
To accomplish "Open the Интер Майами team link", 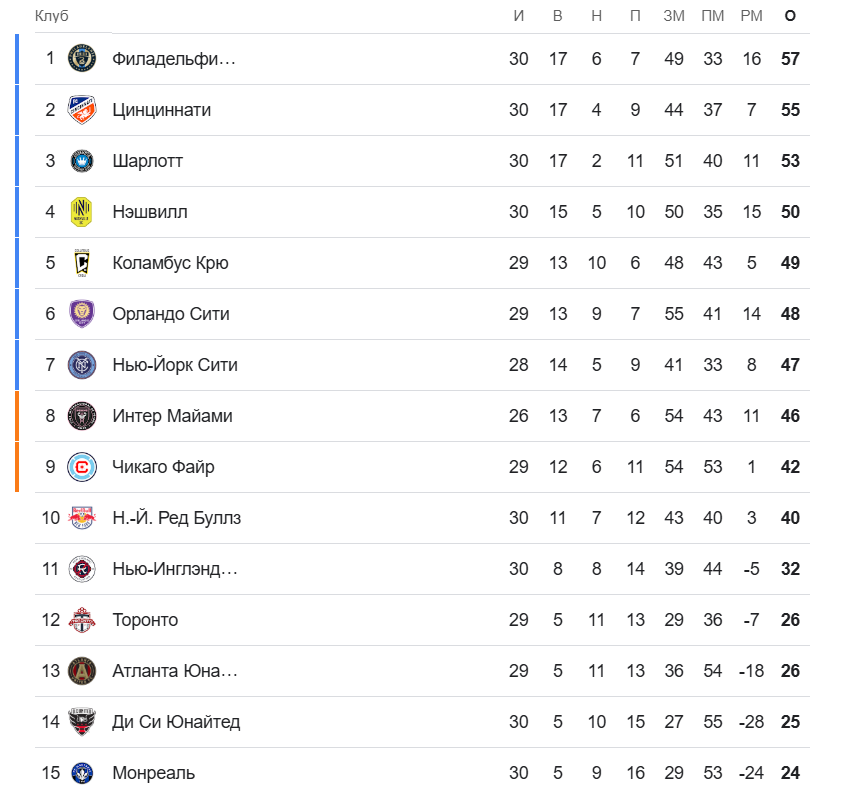I will [x=172, y=416].
